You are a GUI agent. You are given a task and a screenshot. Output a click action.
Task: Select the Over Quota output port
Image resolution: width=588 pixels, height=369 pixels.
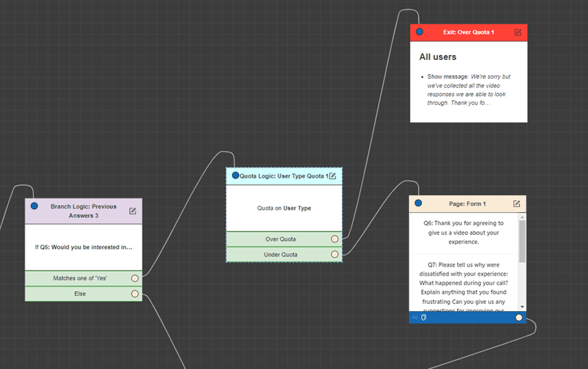click(334, 239)
